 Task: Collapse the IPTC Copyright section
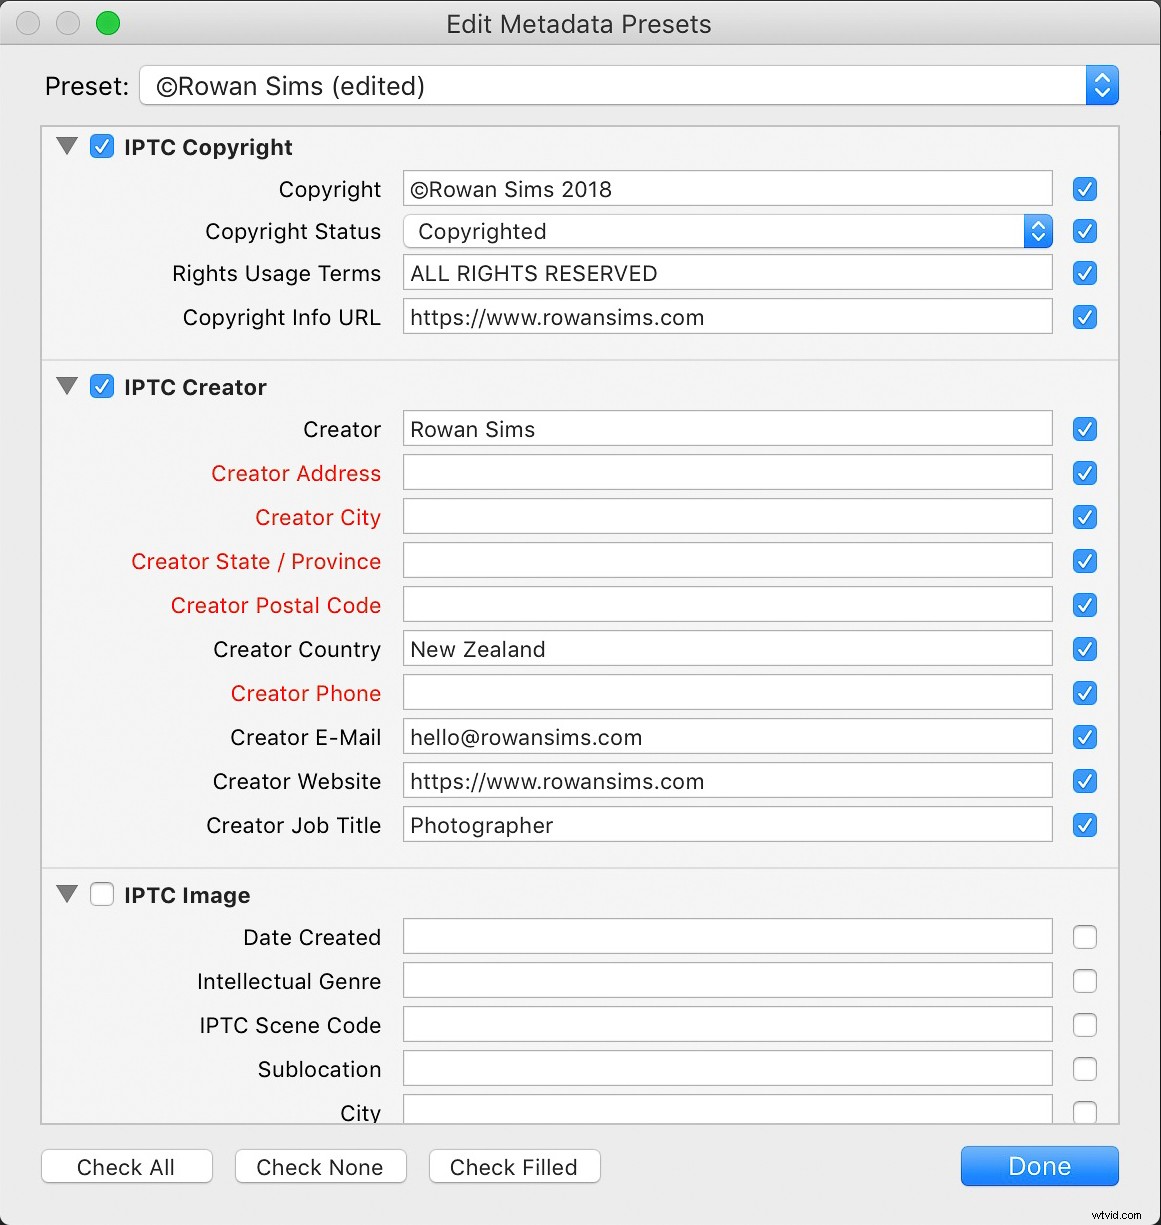coord(67,146)
